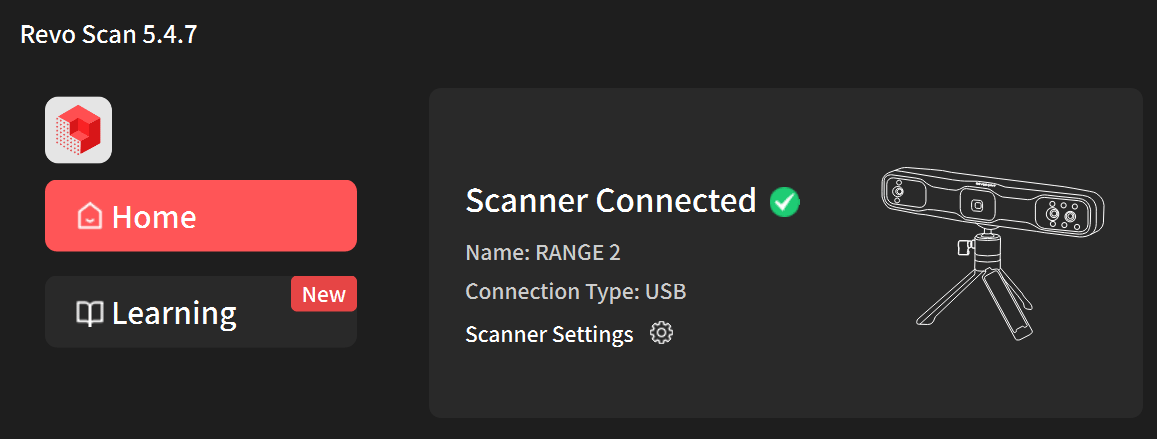Image resolution: width=1157 pixels, height=439 pixels.
Task: Switch to the Learning section
Action: [x=174, y=313]
